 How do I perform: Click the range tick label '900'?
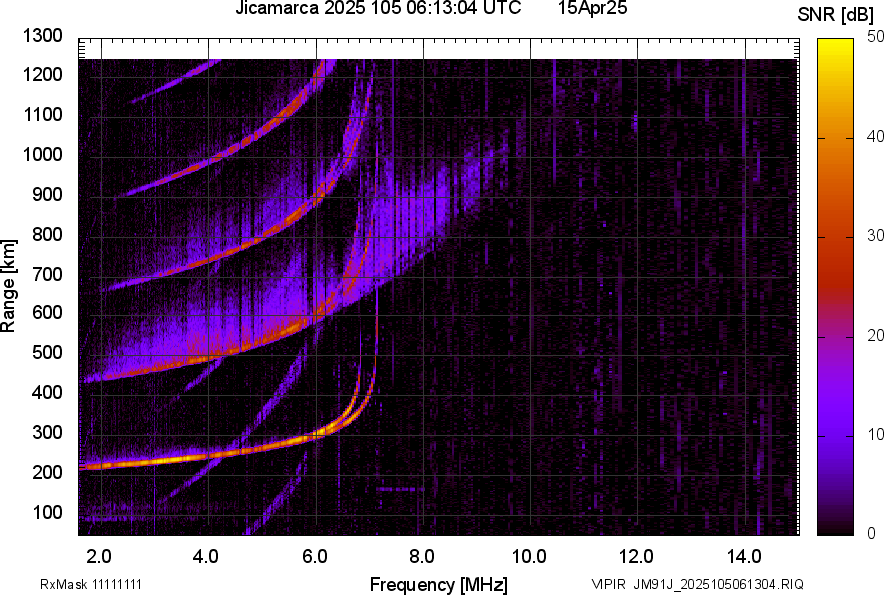(47, 194)
